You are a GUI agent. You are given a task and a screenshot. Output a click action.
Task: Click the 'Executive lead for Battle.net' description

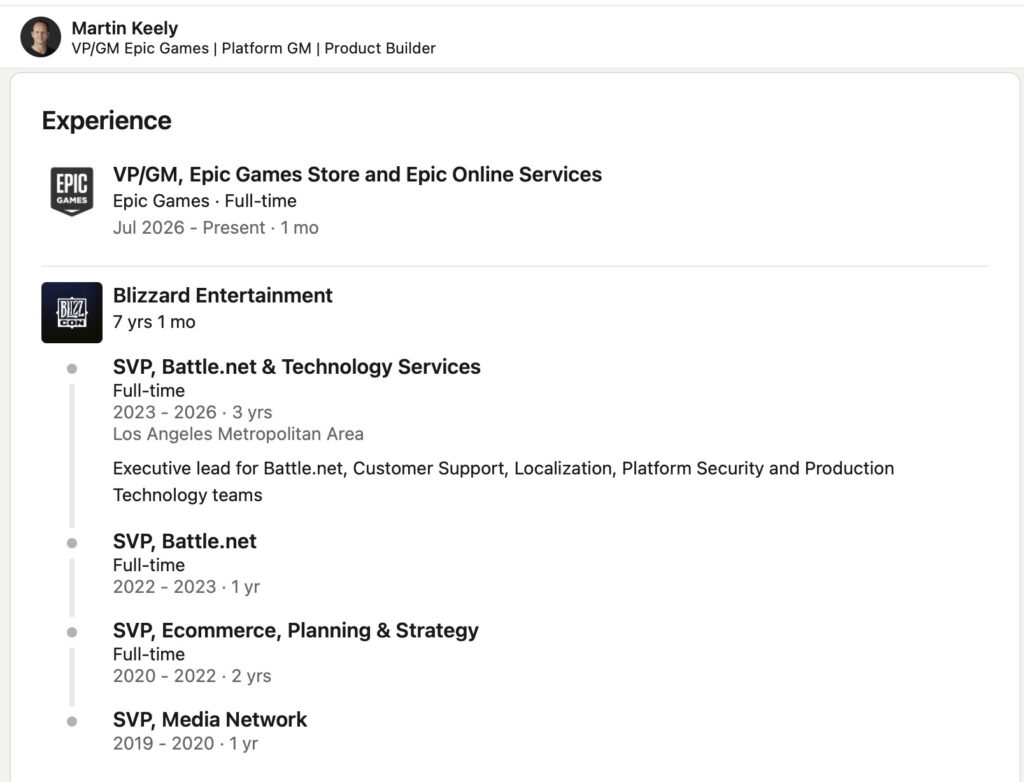coord(504,481)
